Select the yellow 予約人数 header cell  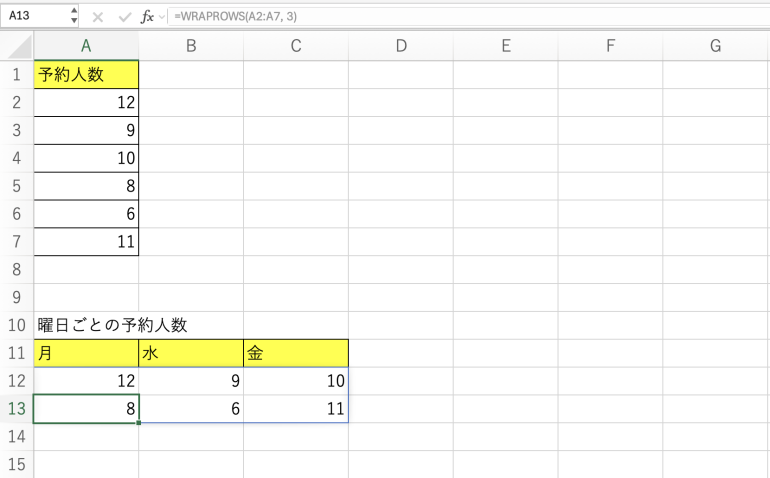coord(86,74)
